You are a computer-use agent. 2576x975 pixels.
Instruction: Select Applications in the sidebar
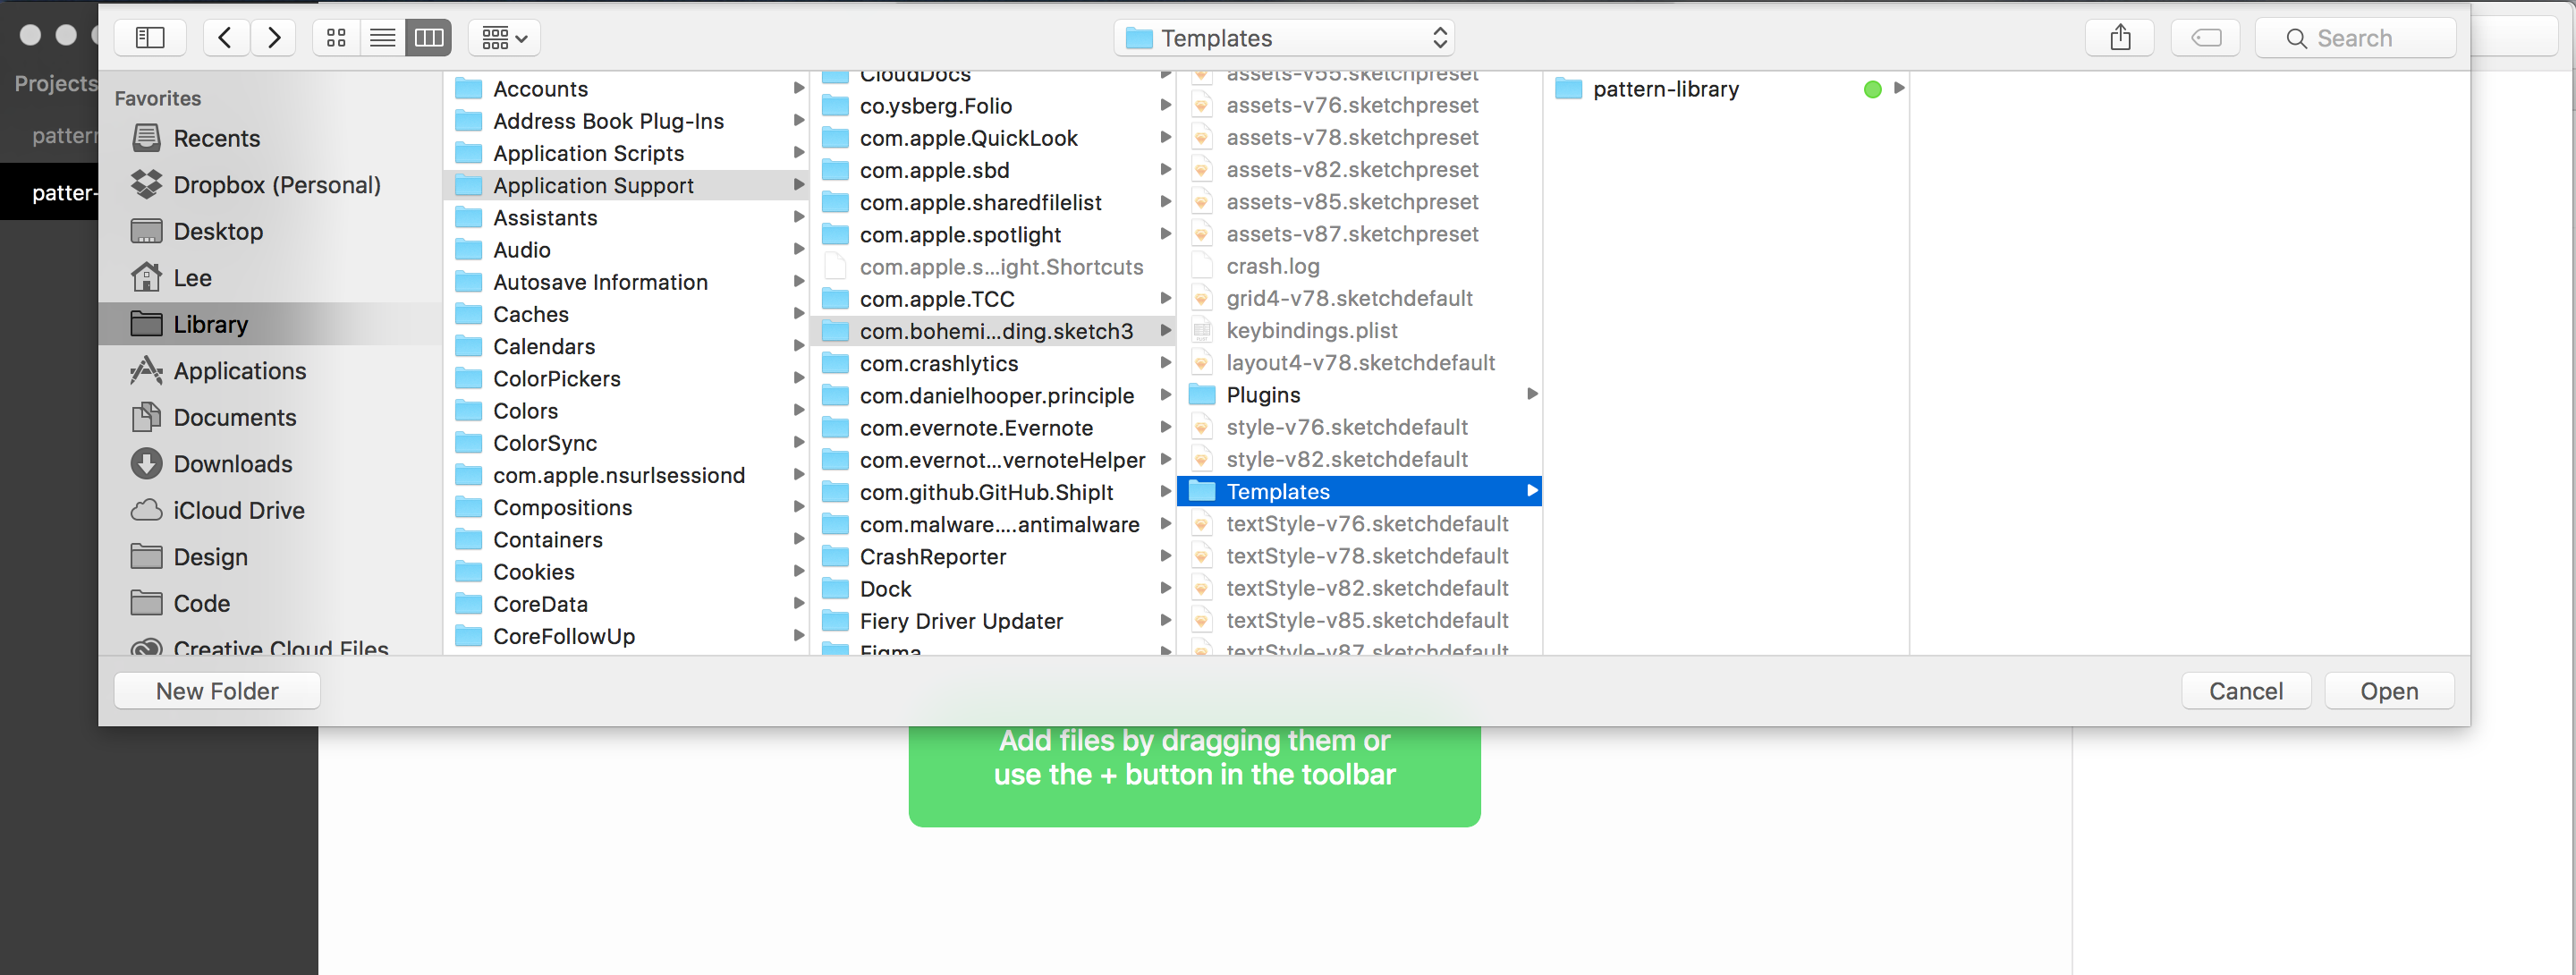coord(240,370)
